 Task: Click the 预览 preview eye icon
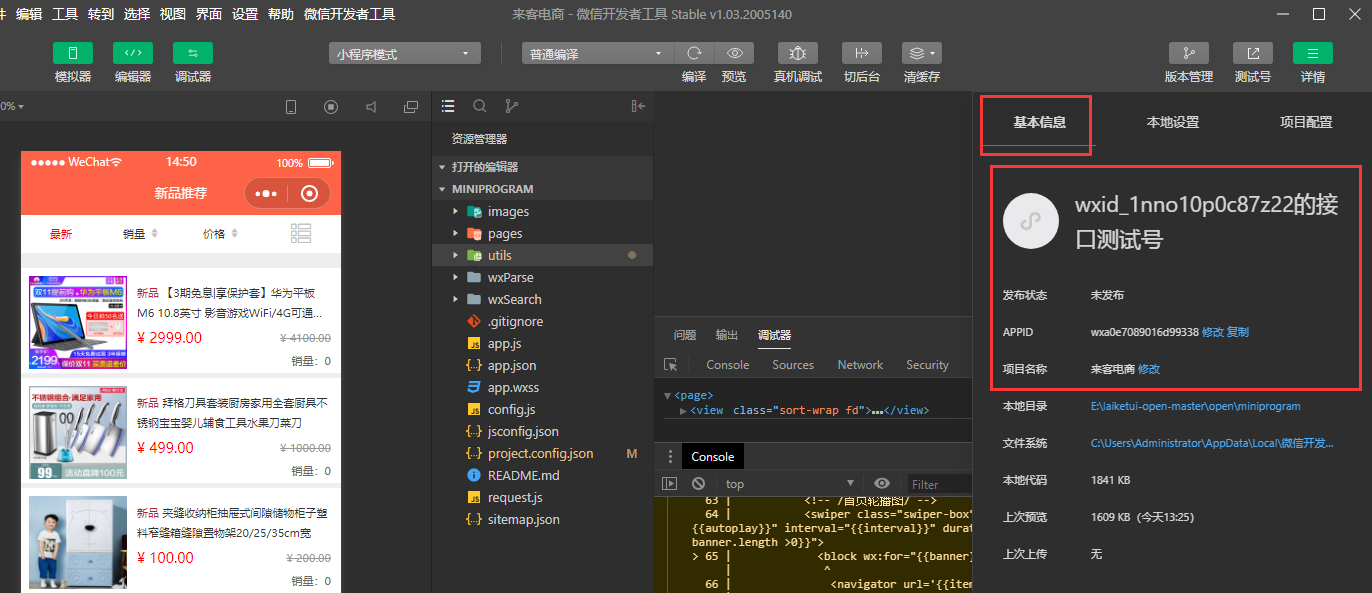734,53
